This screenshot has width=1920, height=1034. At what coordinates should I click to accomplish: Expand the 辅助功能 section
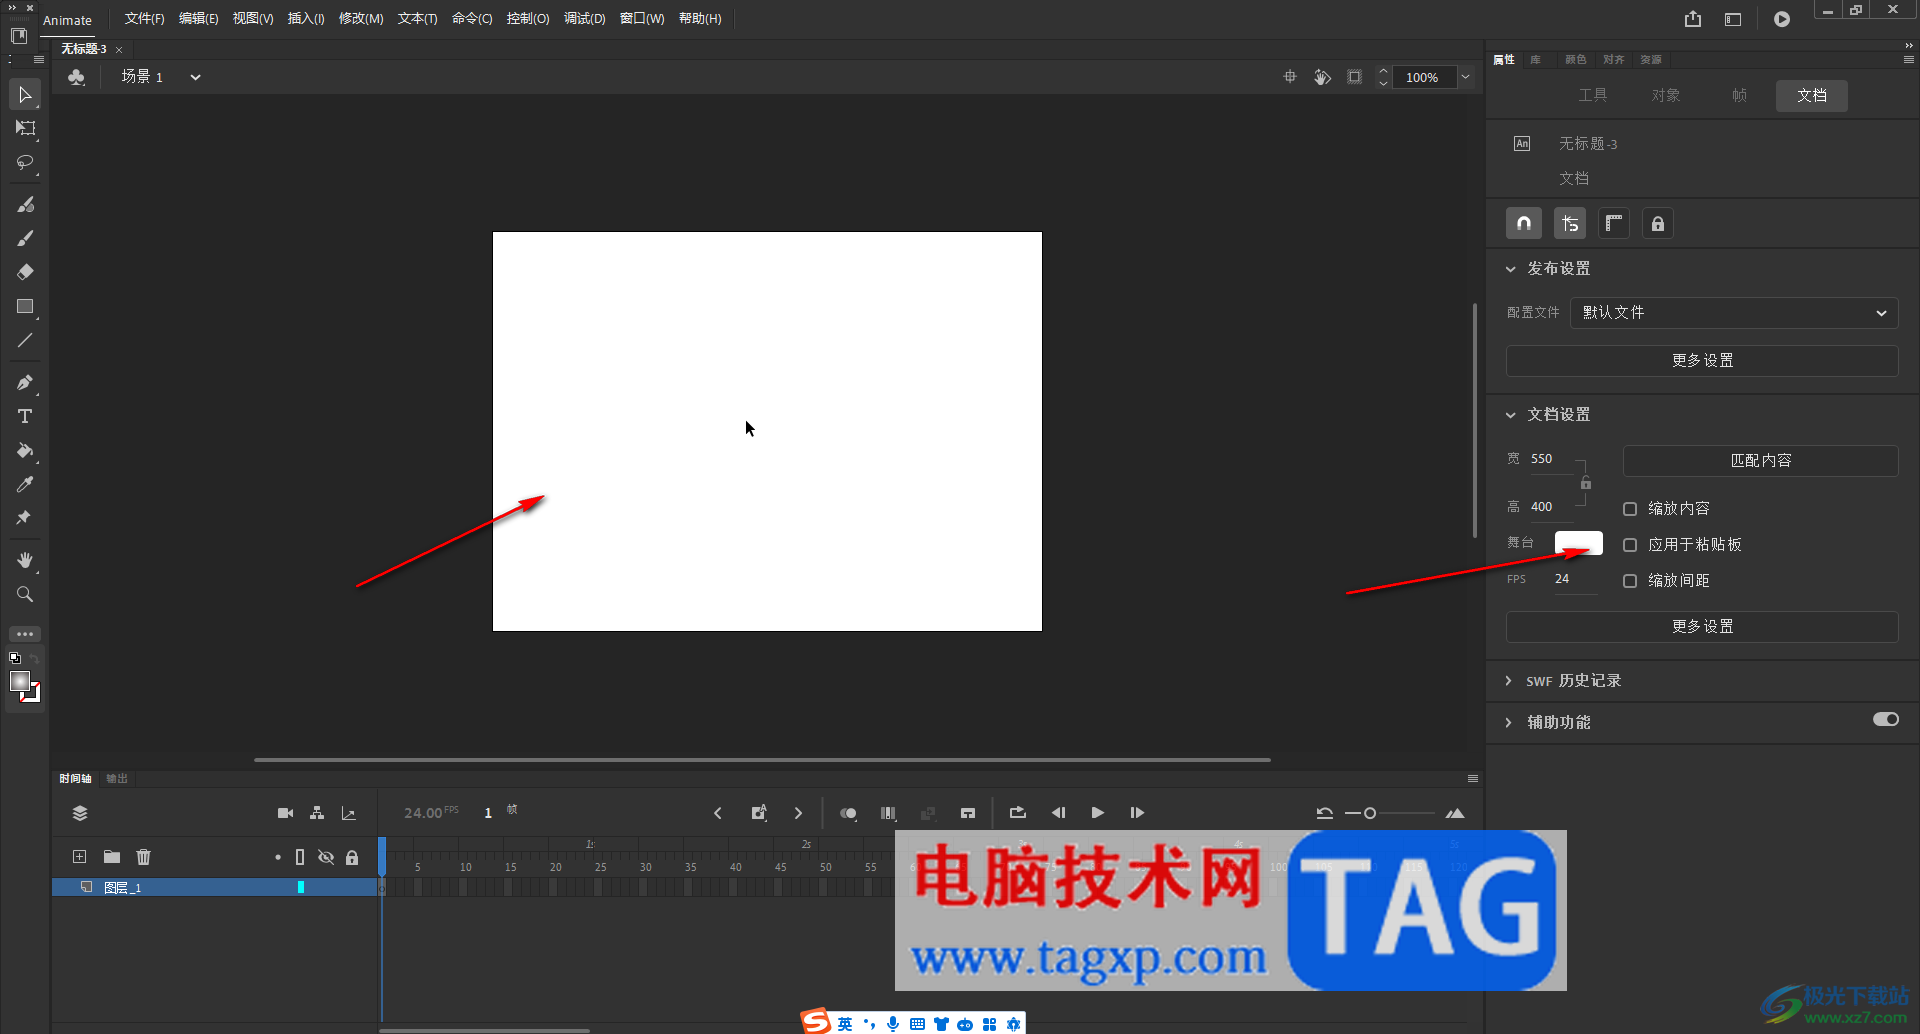[x=1509, y=723]
